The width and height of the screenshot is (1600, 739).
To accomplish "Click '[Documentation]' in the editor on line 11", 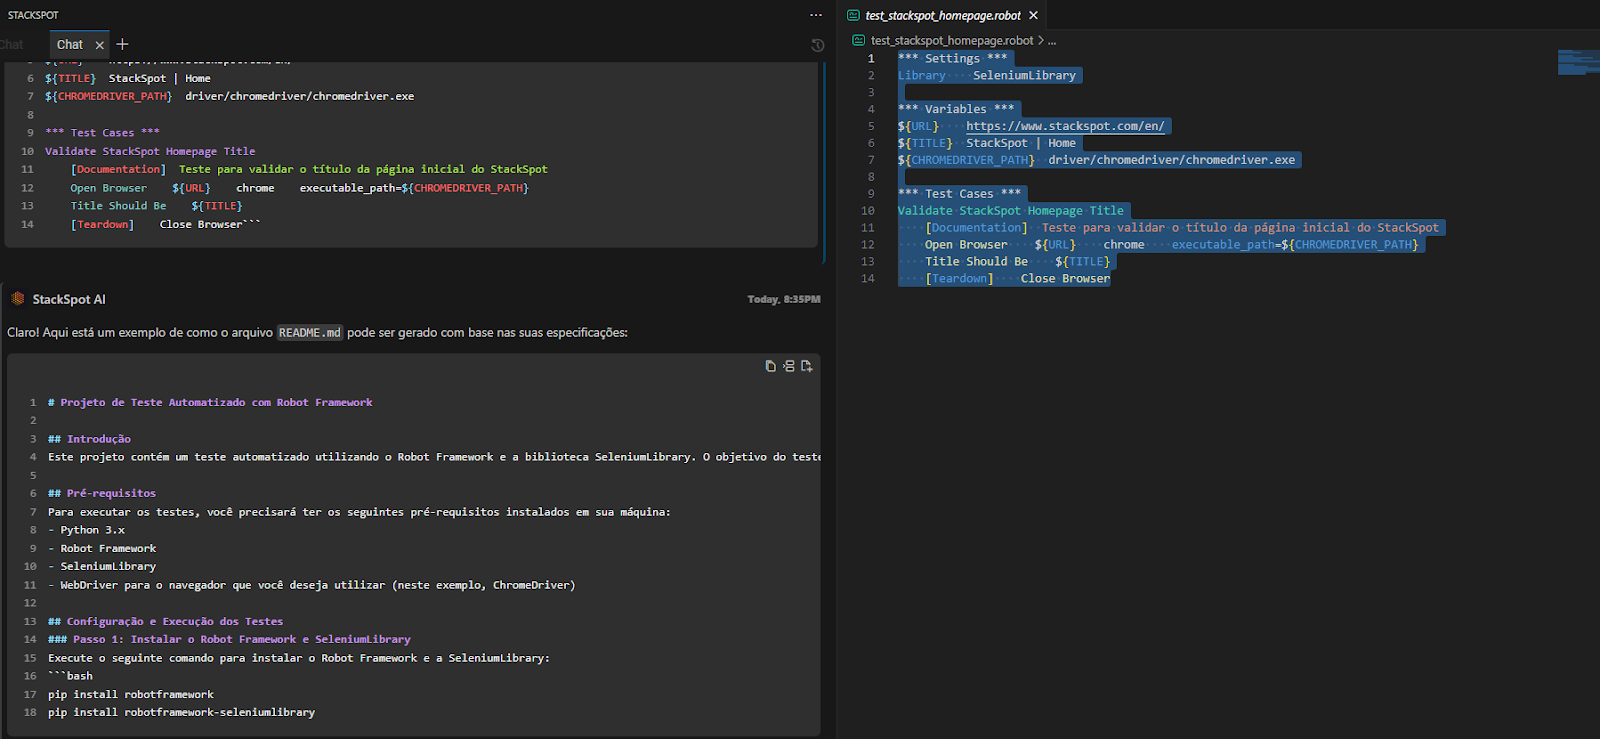I will 976,227.
